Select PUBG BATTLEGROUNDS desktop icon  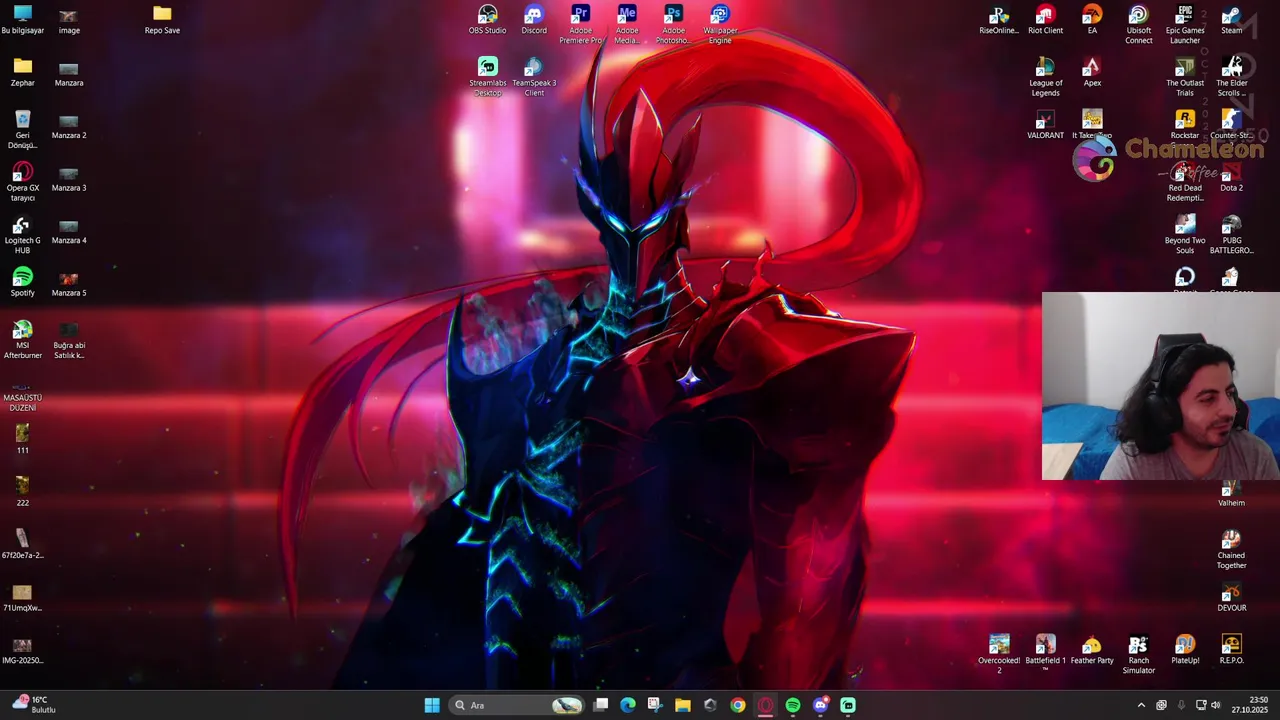[x=1231, y=234]
